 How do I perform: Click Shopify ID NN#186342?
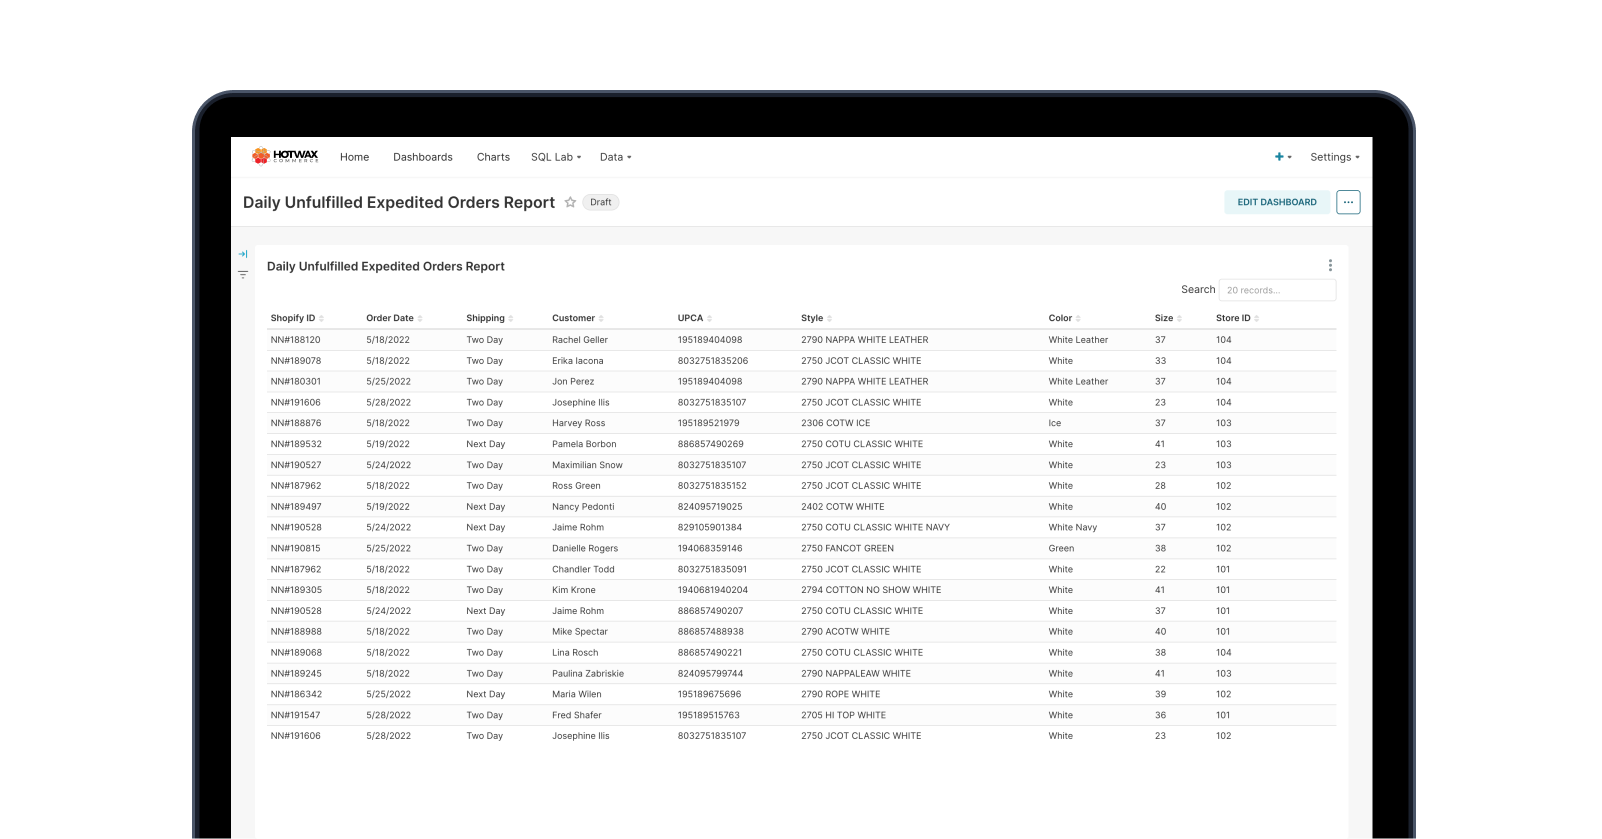coord(296,694)
